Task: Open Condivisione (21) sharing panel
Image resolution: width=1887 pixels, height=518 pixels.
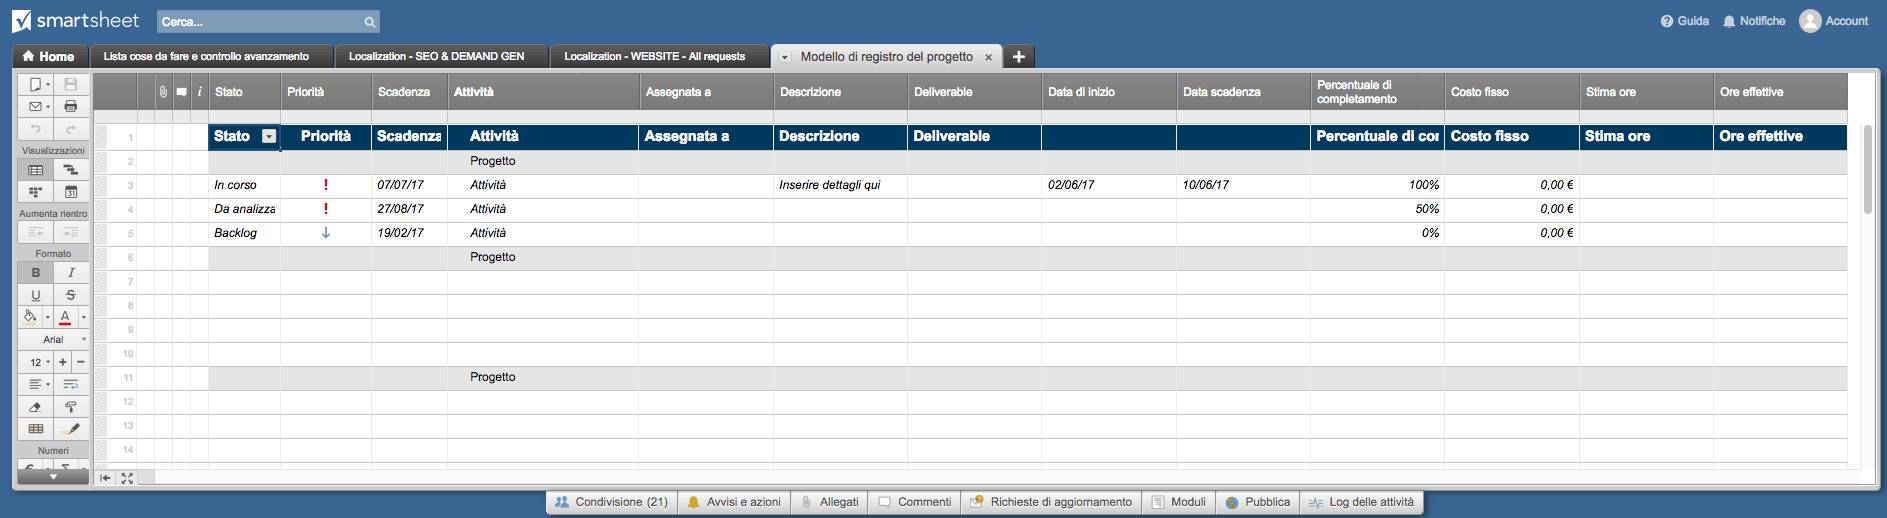Action: point(611,502)
